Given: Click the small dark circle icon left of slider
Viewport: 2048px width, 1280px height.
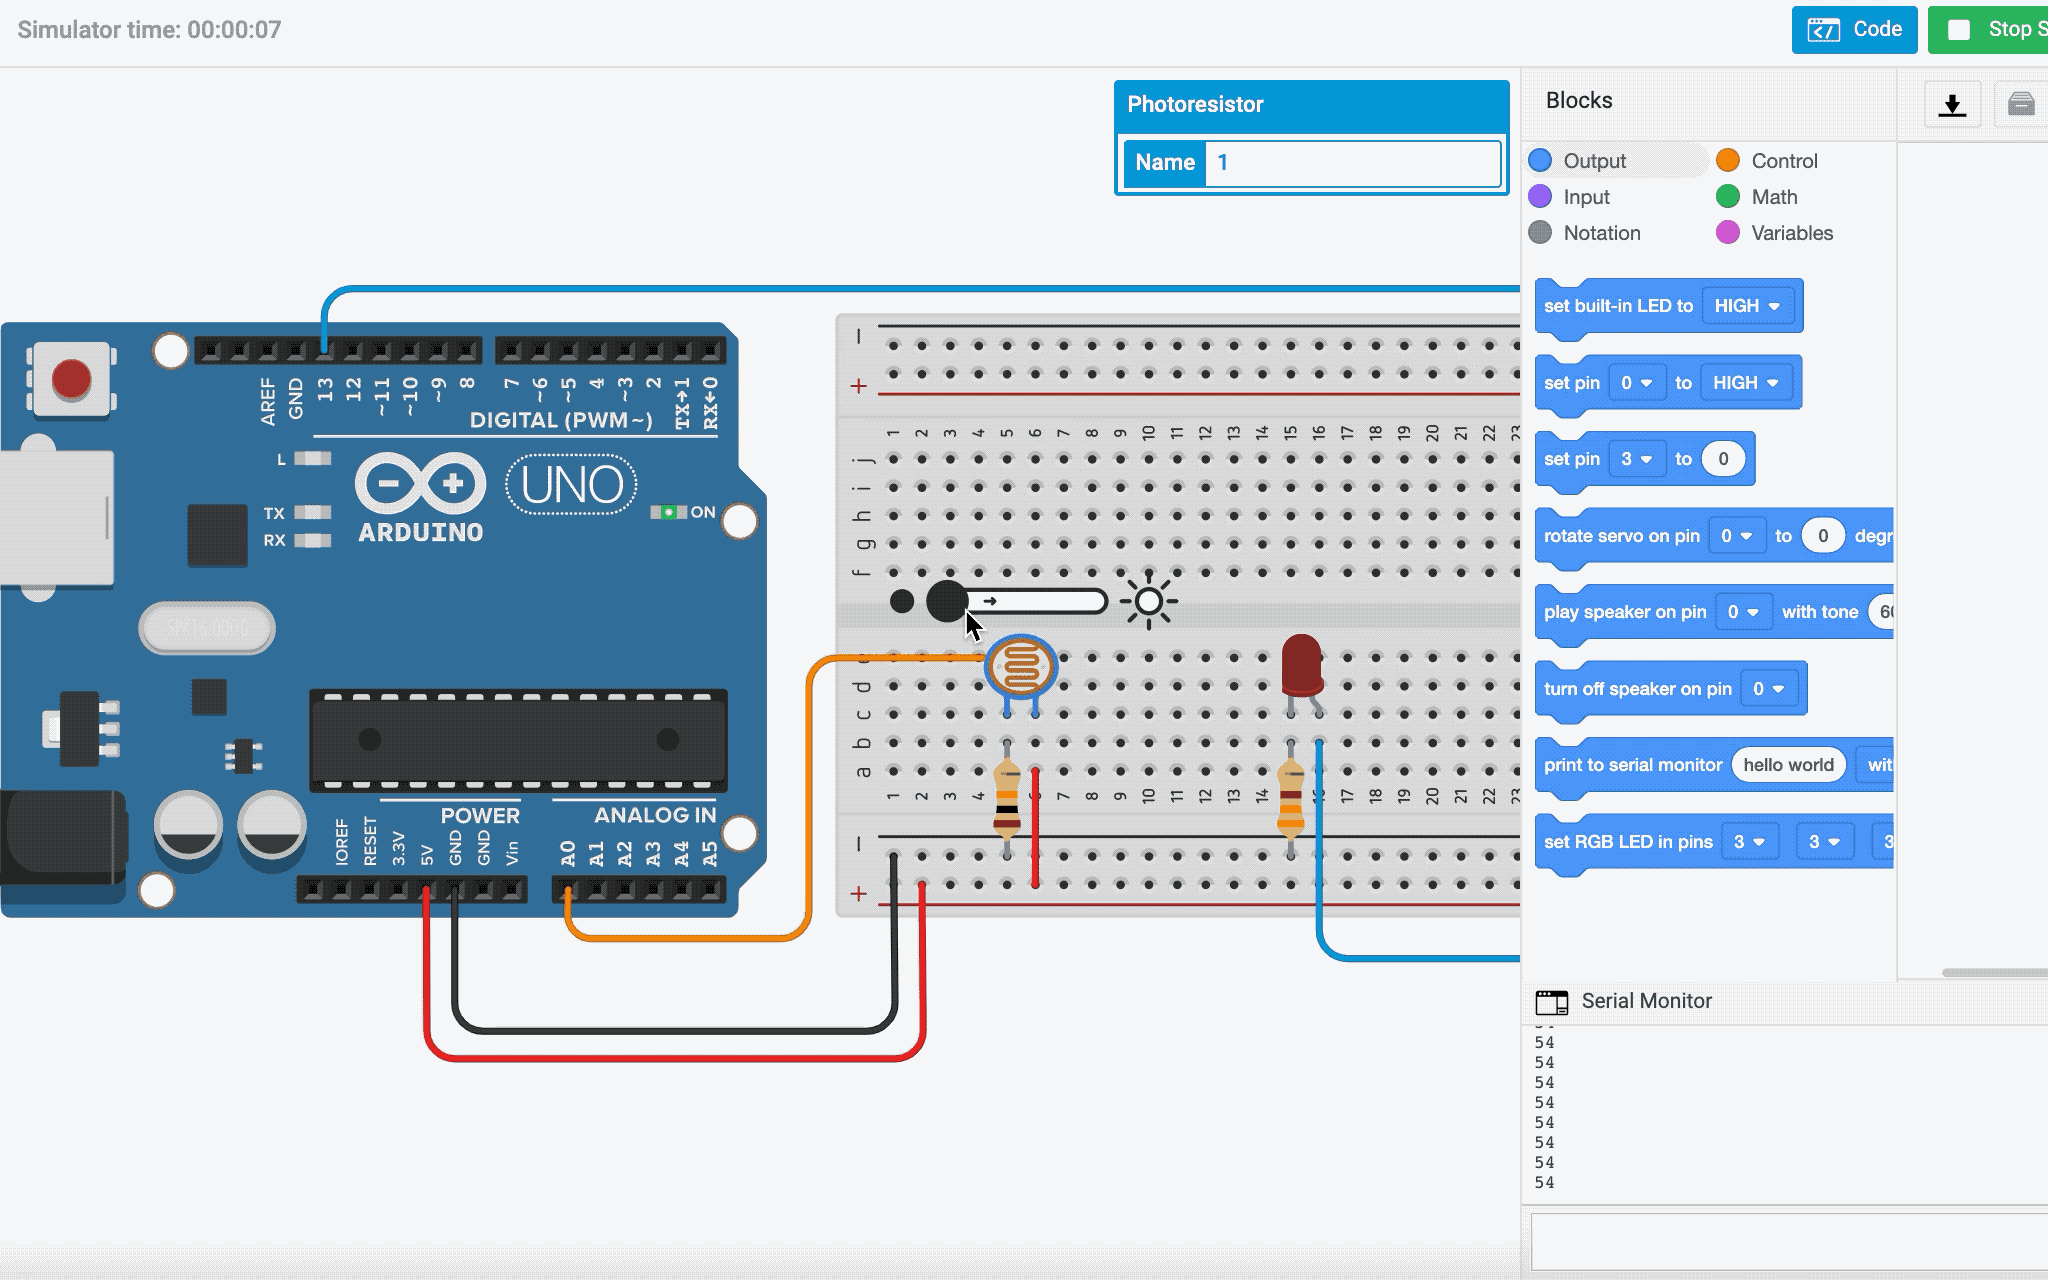Looking at the screenshot, I should 901,601.
